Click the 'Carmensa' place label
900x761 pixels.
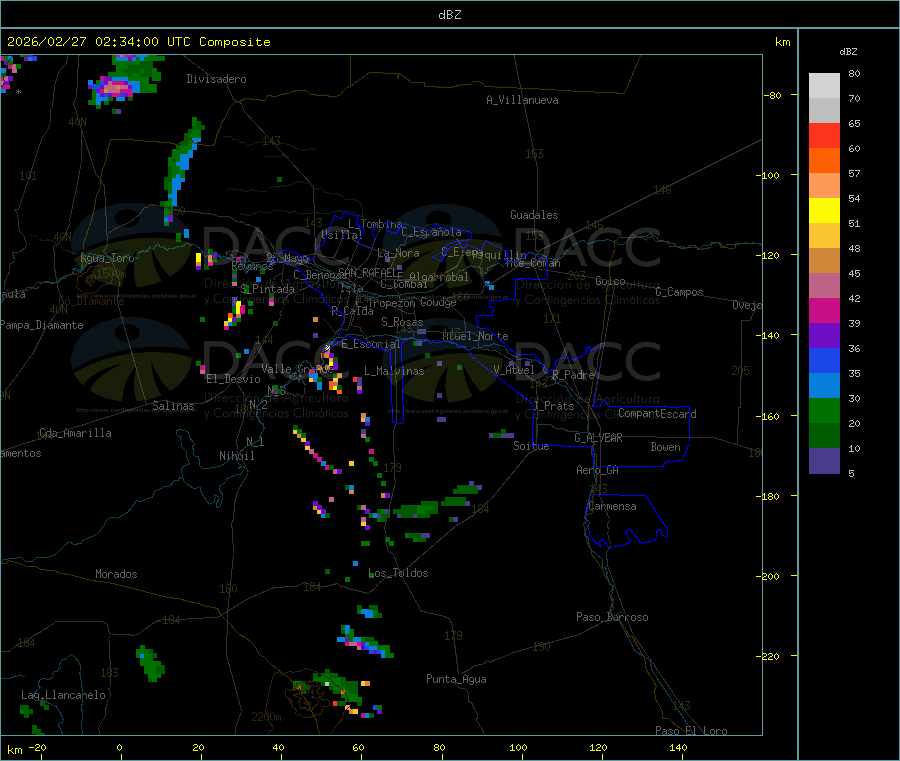tap(612, 506)
